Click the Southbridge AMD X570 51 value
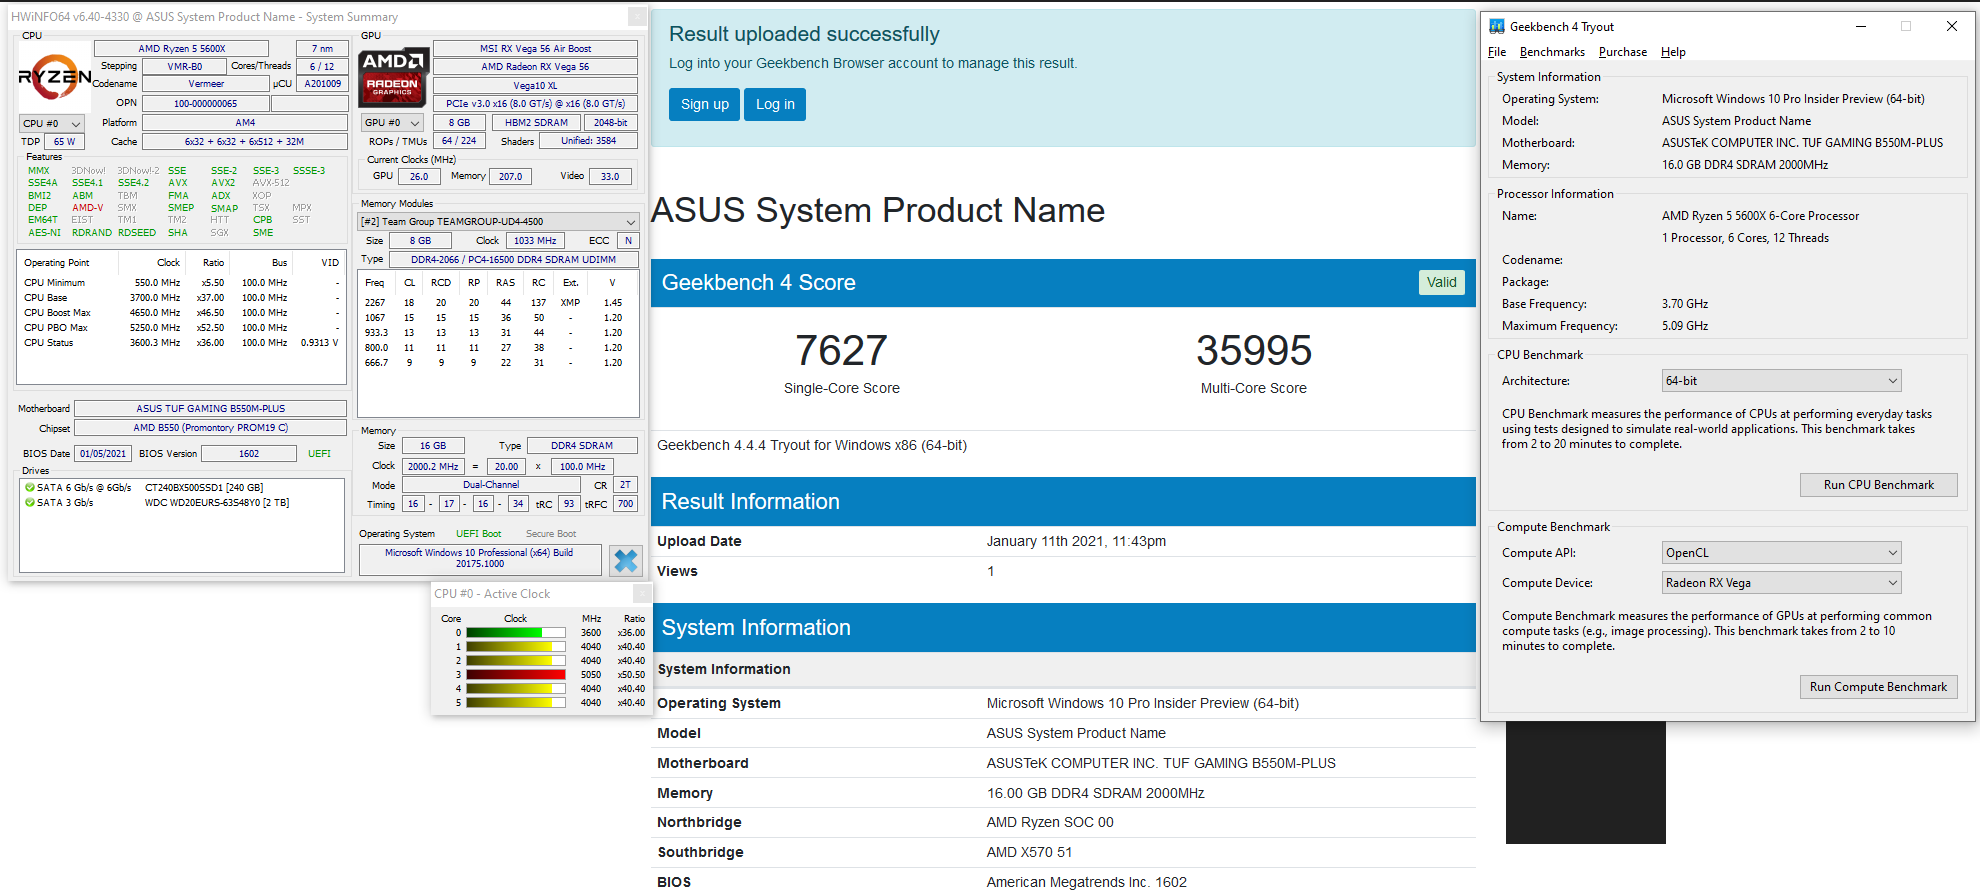This screenshot has height=891, width=1980. [1029, 852]
